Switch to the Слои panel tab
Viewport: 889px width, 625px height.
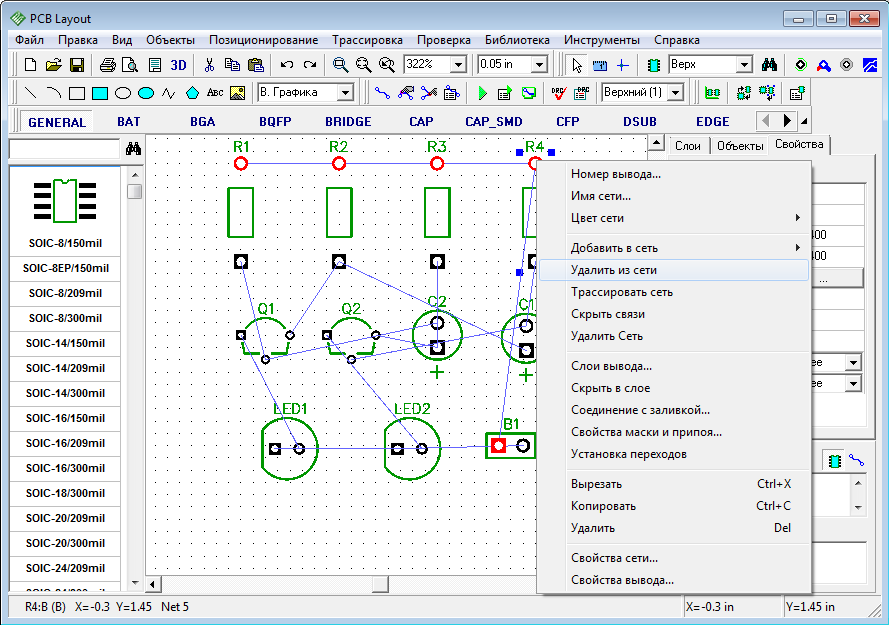tap(688, 146)
